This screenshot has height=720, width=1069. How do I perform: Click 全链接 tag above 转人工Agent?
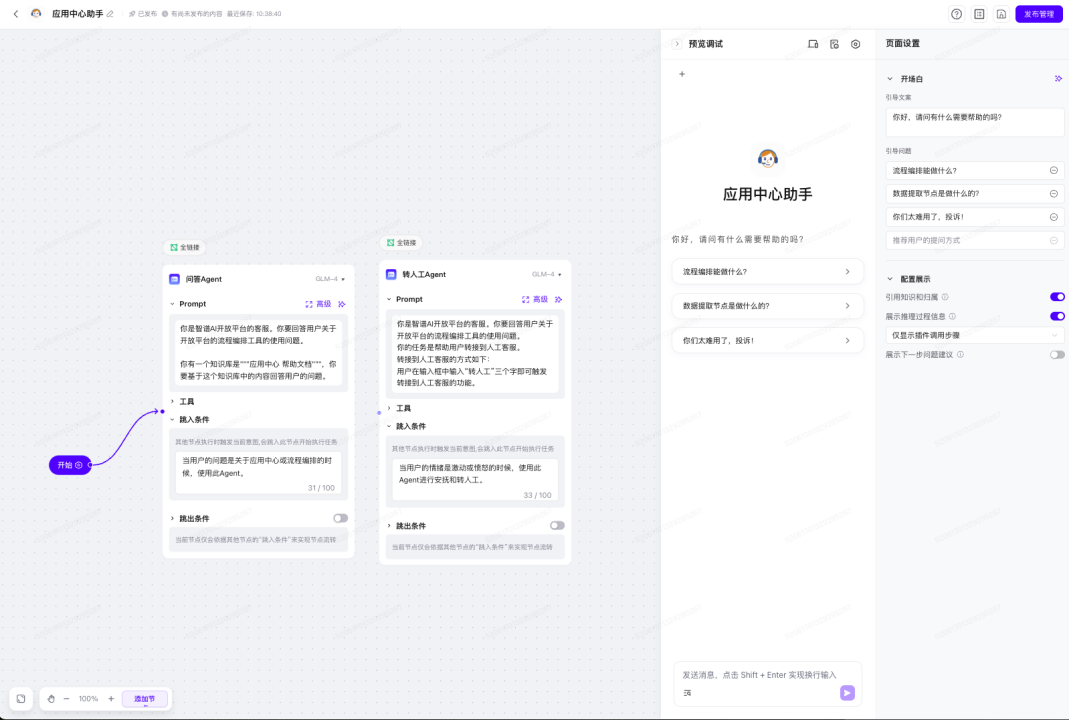401,243
